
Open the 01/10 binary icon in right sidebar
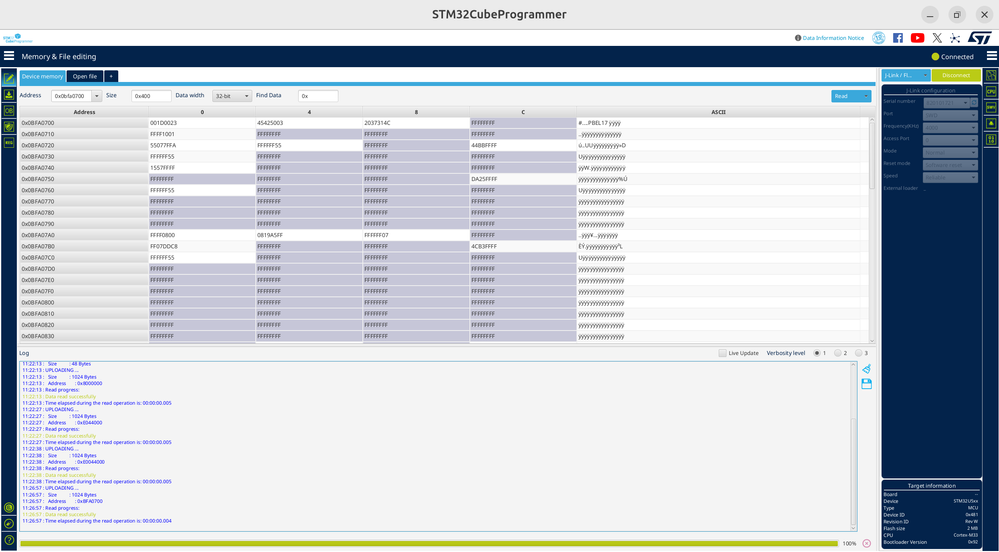[991, 139]
